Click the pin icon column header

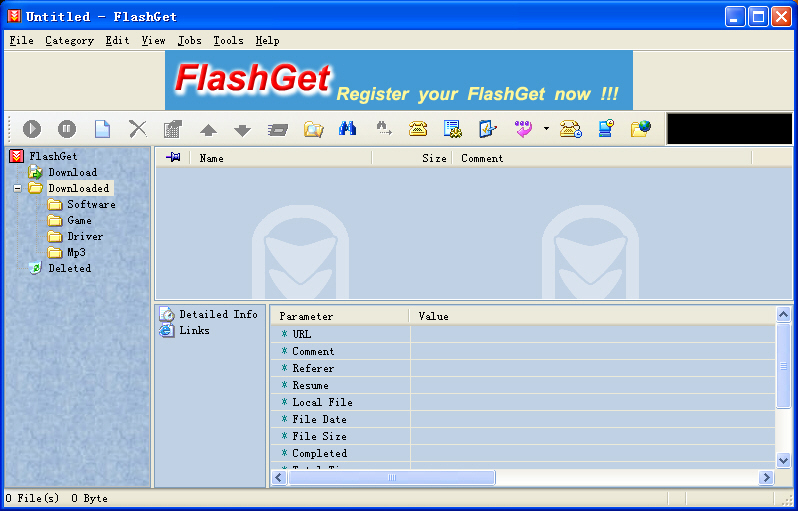coord(173,158)
